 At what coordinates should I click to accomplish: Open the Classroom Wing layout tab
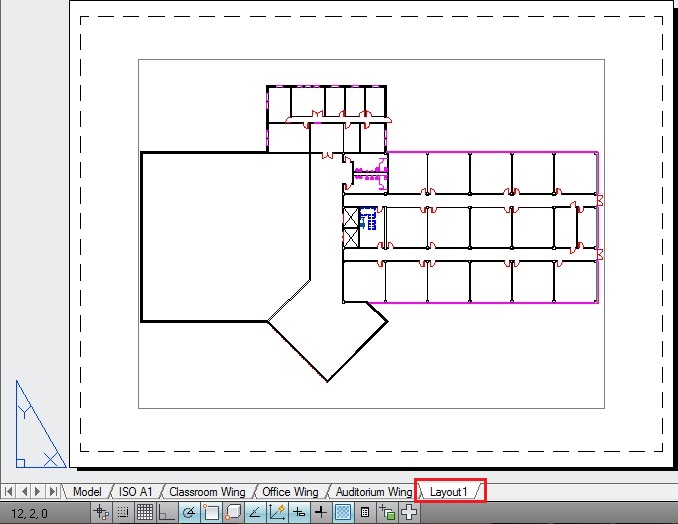(x=207, y=492)
